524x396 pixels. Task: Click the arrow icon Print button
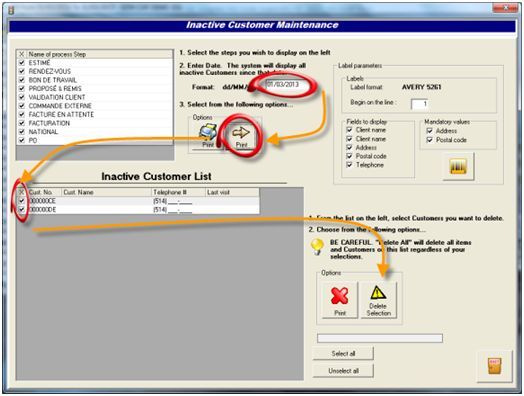(x=241, y=136)
